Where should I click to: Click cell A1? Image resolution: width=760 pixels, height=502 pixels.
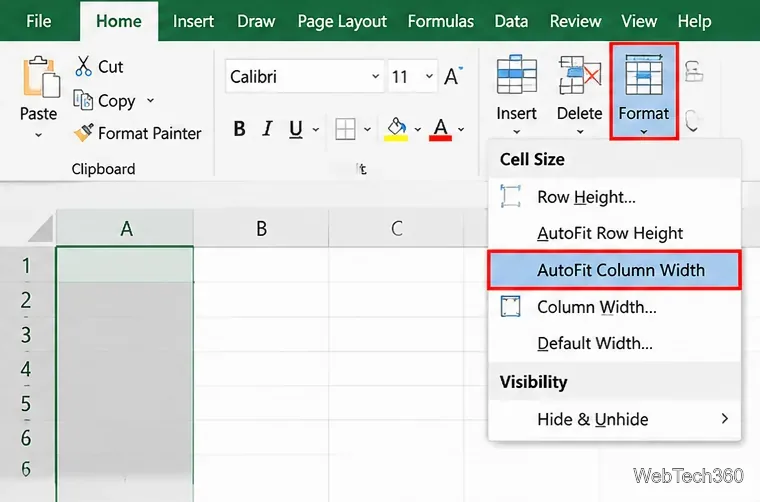(x=125, y=265)
